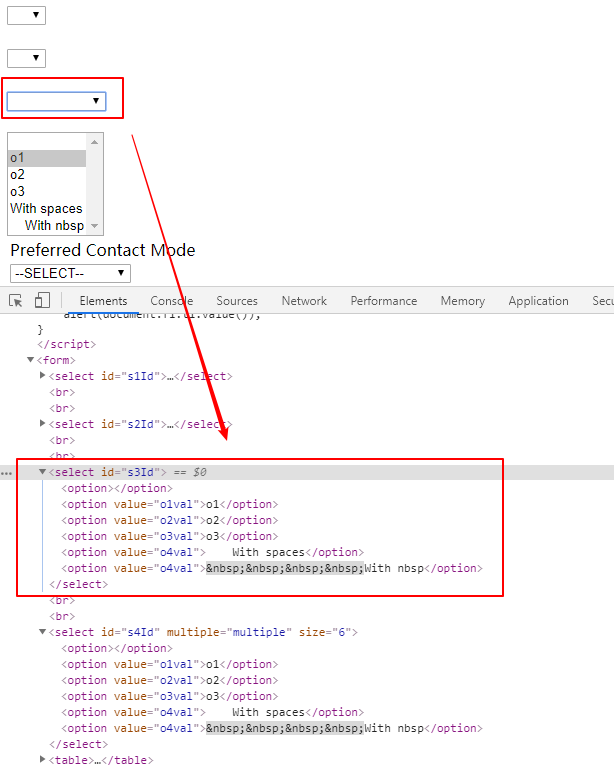Select o3 in the multi-select list

coord(47,191)
